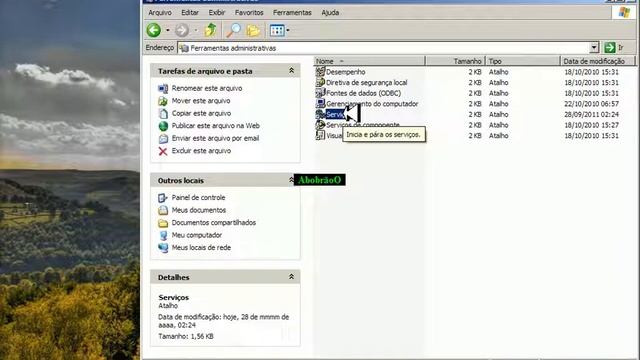Click the Mover este arquivo icon
The height and width of the screenshot is (360, 640).
coord(163,101)
